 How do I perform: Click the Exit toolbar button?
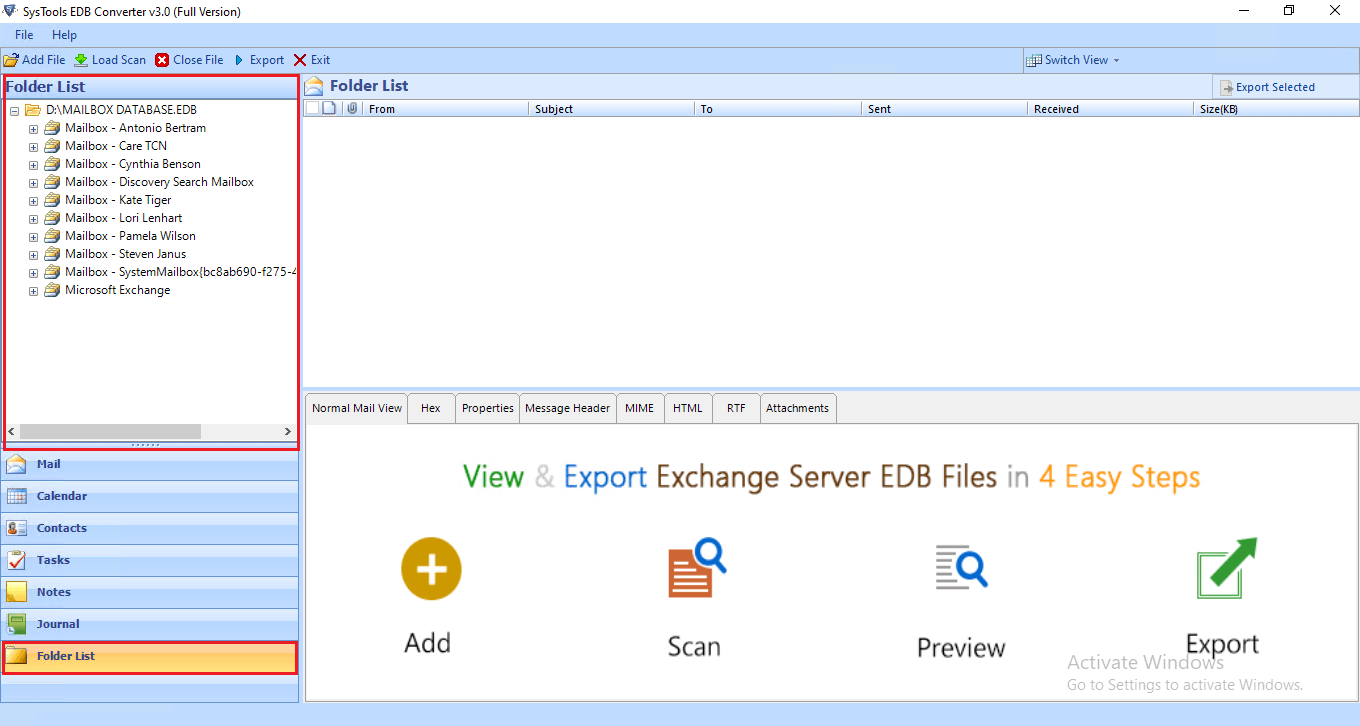pos(310,59)
